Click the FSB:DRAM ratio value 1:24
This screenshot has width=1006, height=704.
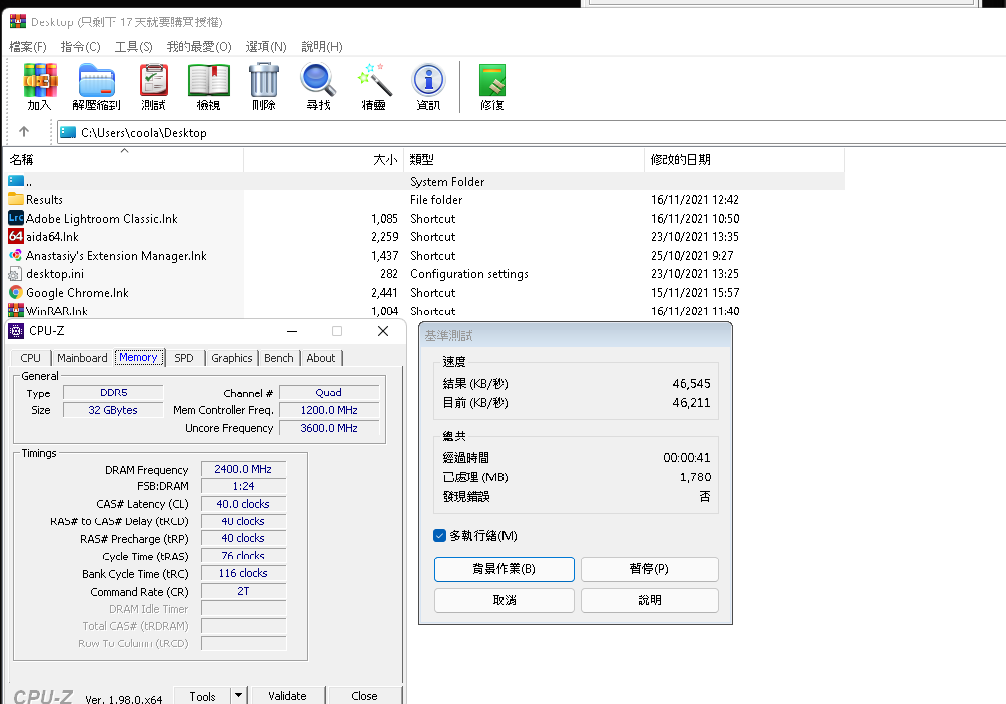[243, 486]
